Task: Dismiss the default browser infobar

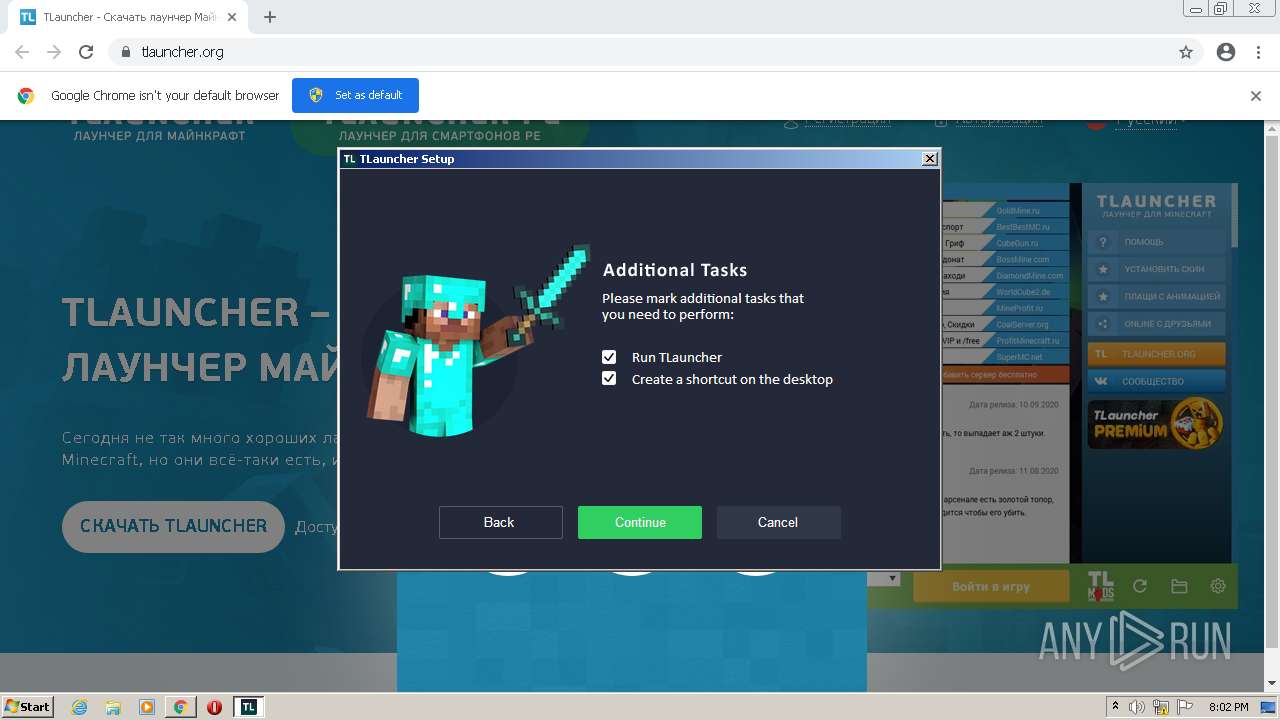Action: pyautogui.click(x=1256, y=96)
